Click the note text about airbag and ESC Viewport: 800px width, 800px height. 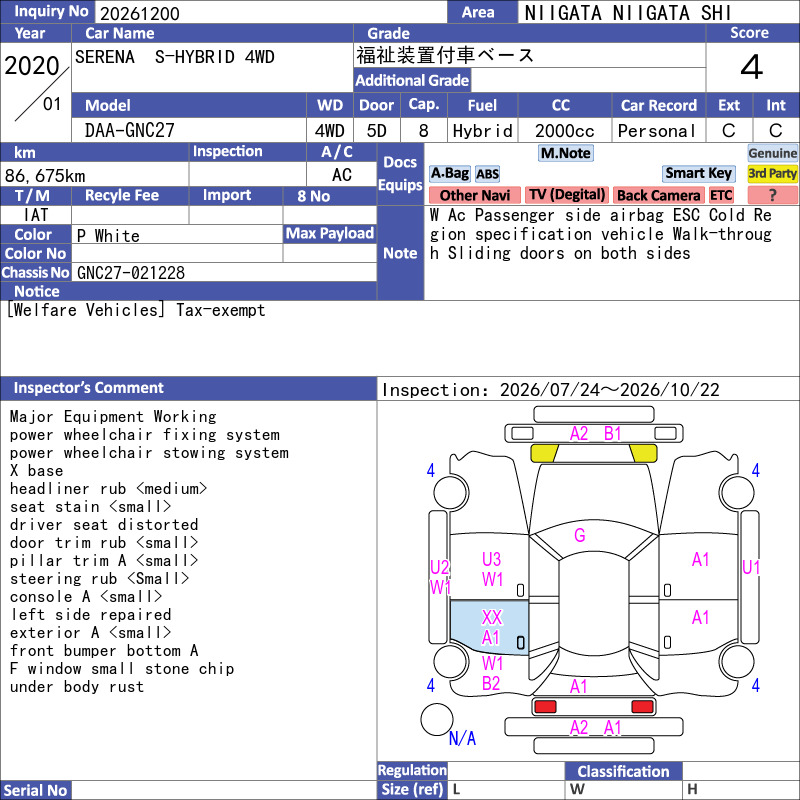pos(601,234)
